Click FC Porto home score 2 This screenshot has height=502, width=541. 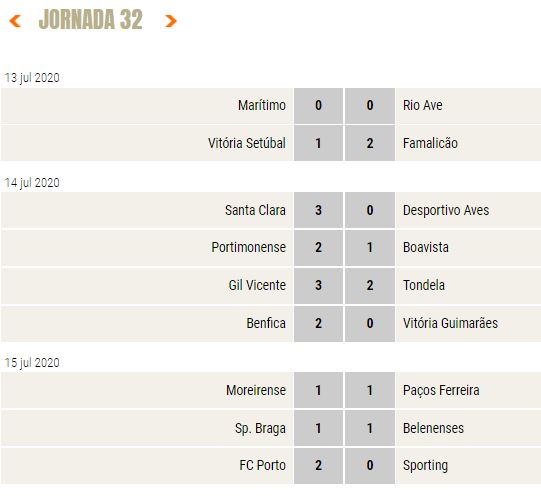point(318,465)
